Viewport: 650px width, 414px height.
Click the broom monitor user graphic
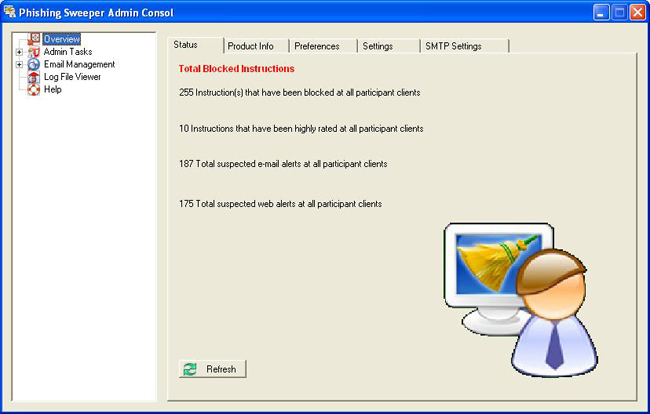click(521, 299)
